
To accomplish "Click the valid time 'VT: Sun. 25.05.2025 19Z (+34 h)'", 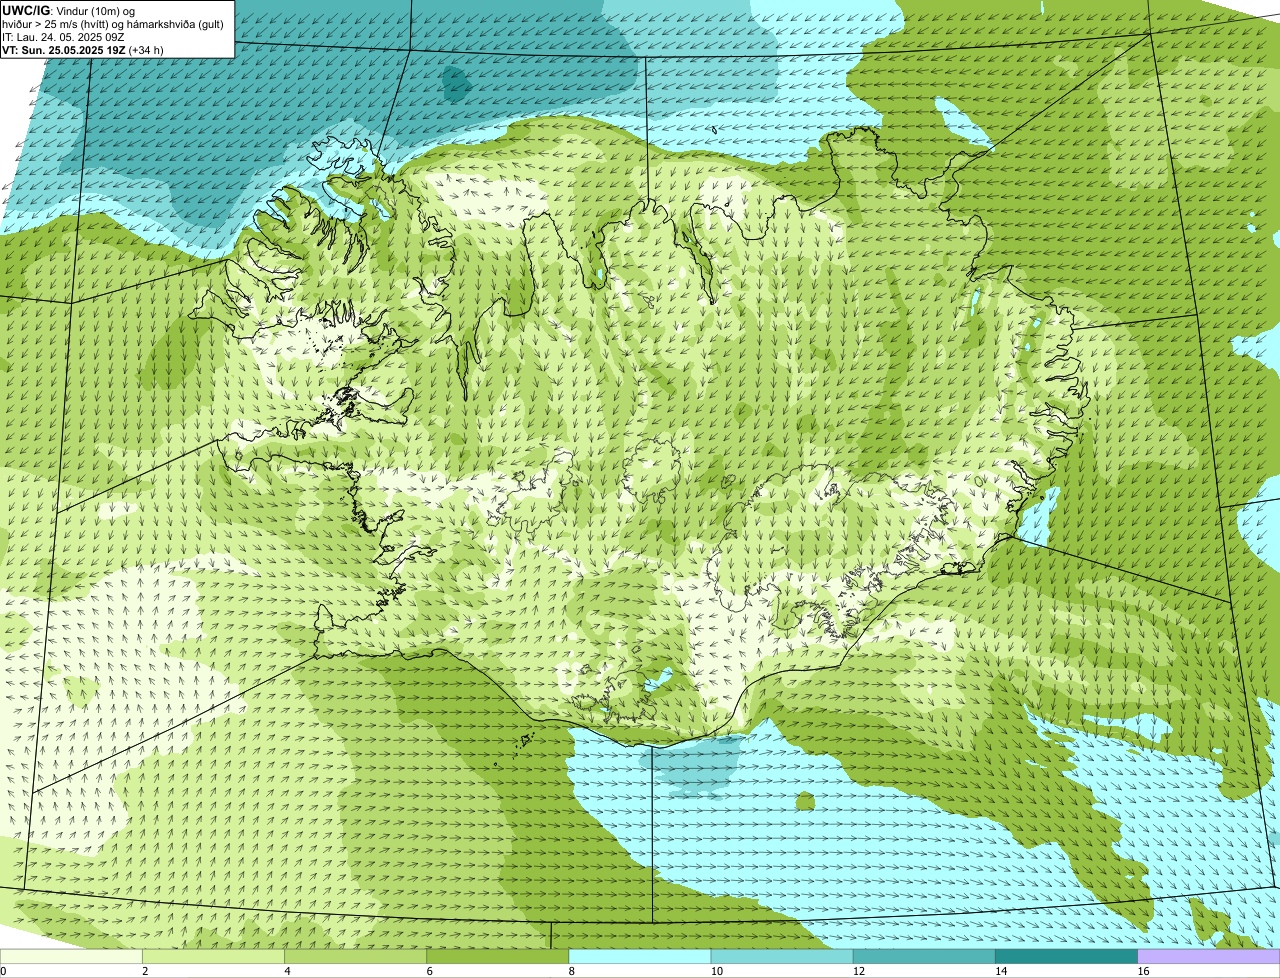I will pyautogui.click(x=83, y=49).
